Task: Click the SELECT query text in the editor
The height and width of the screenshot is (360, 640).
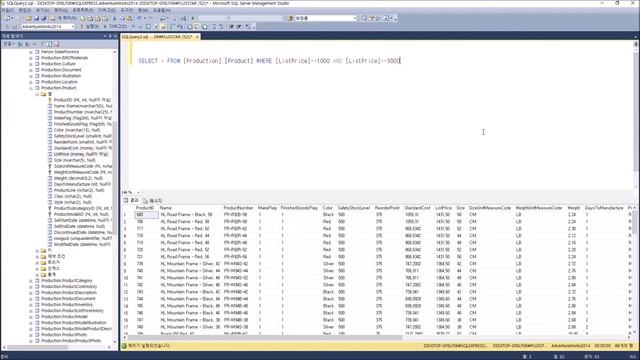Action: click(x=269, y=61)
